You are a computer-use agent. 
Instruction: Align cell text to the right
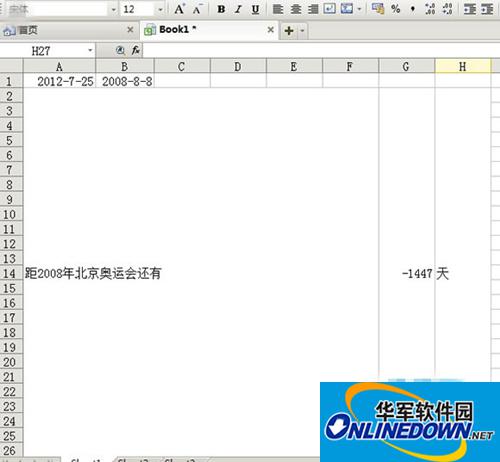click(x=313, y=9)
